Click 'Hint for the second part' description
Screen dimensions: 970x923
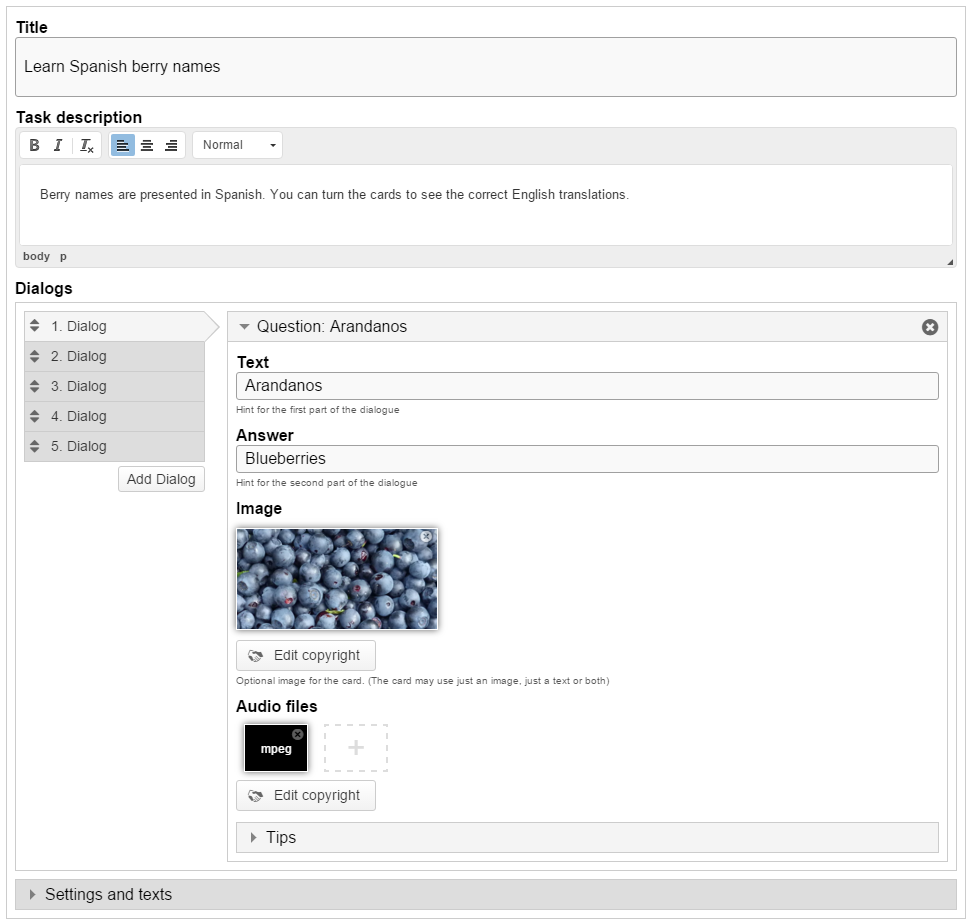[x=327, y=483]
